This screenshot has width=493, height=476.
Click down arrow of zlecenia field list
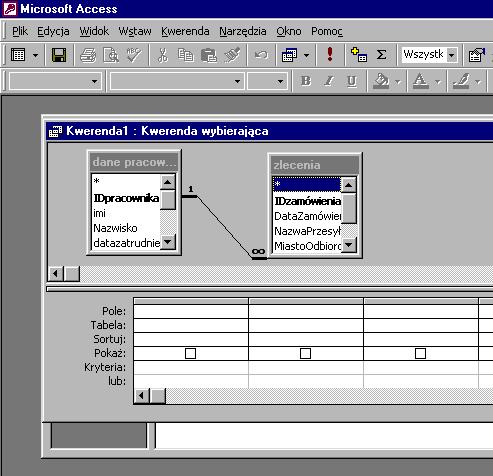click(x=349, y=245)
